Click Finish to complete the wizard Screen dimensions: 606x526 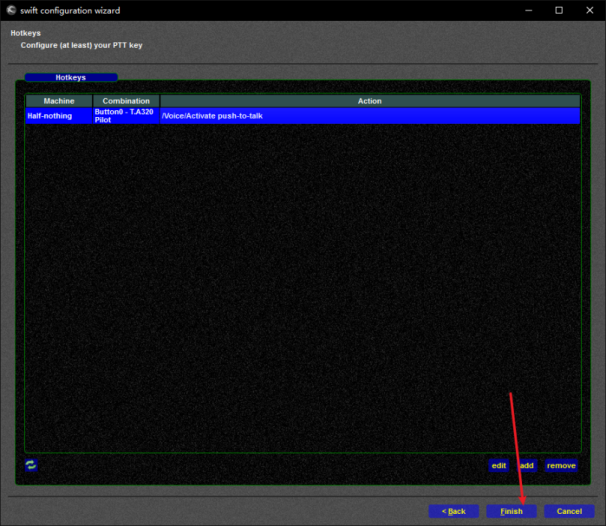pyautogui.click(x=511, y=511)
